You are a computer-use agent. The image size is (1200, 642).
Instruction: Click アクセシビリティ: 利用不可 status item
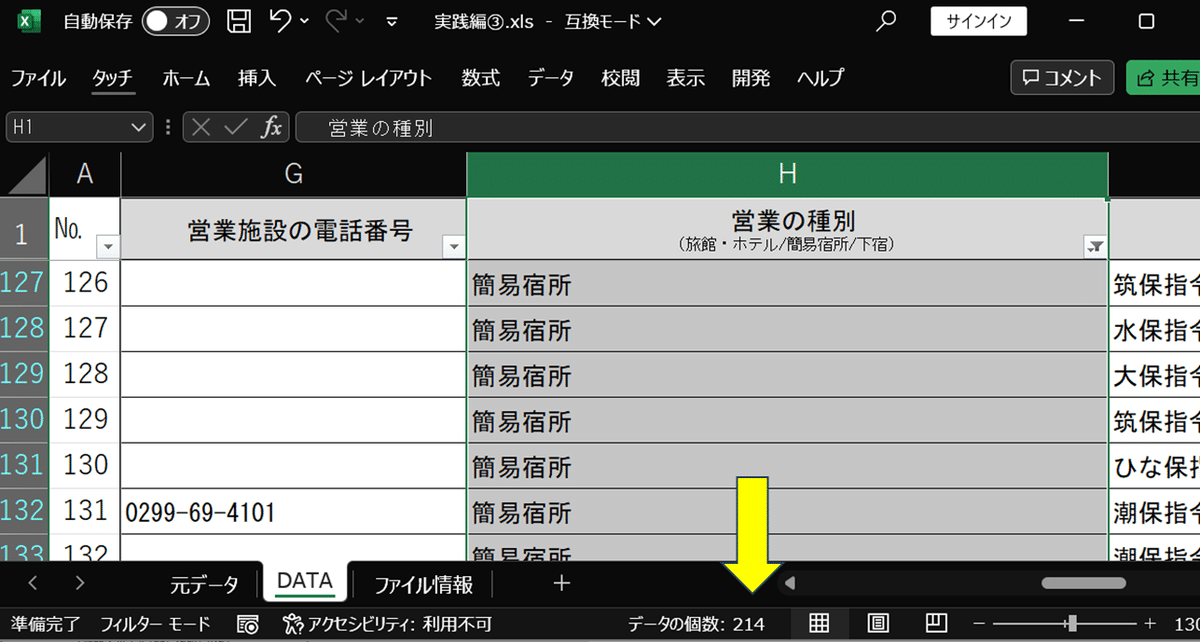(387, 624)
